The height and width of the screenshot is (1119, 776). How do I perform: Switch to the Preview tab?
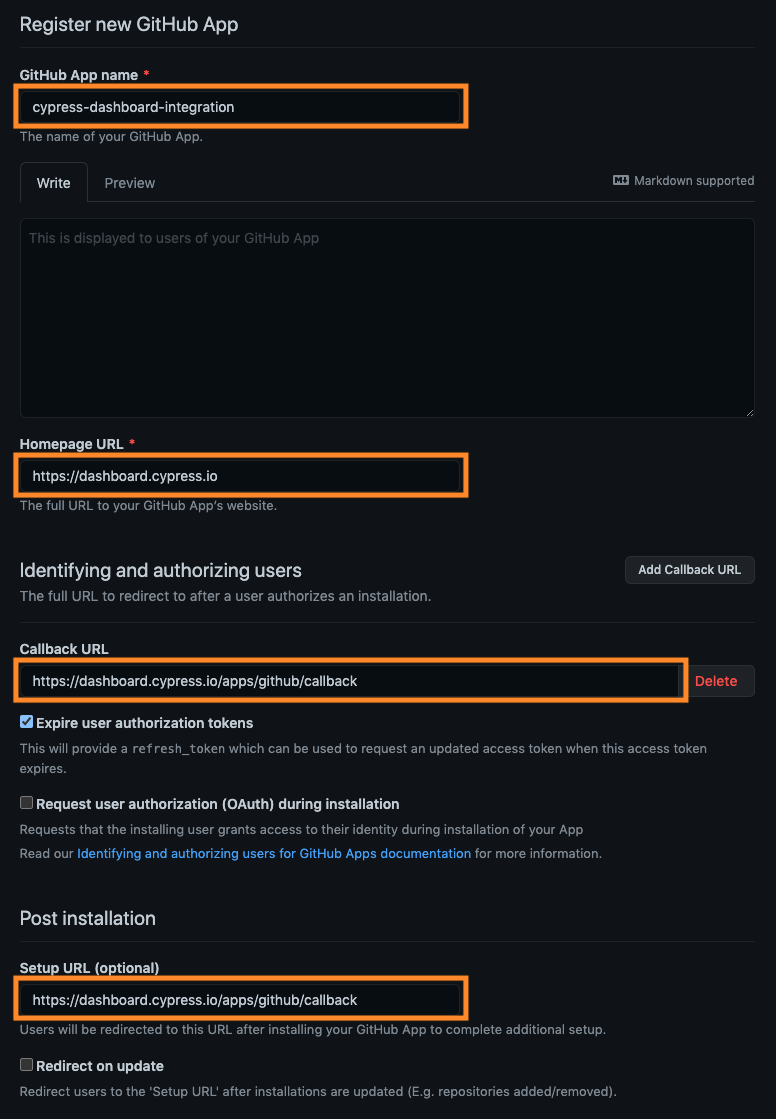[x=131, y=183]
